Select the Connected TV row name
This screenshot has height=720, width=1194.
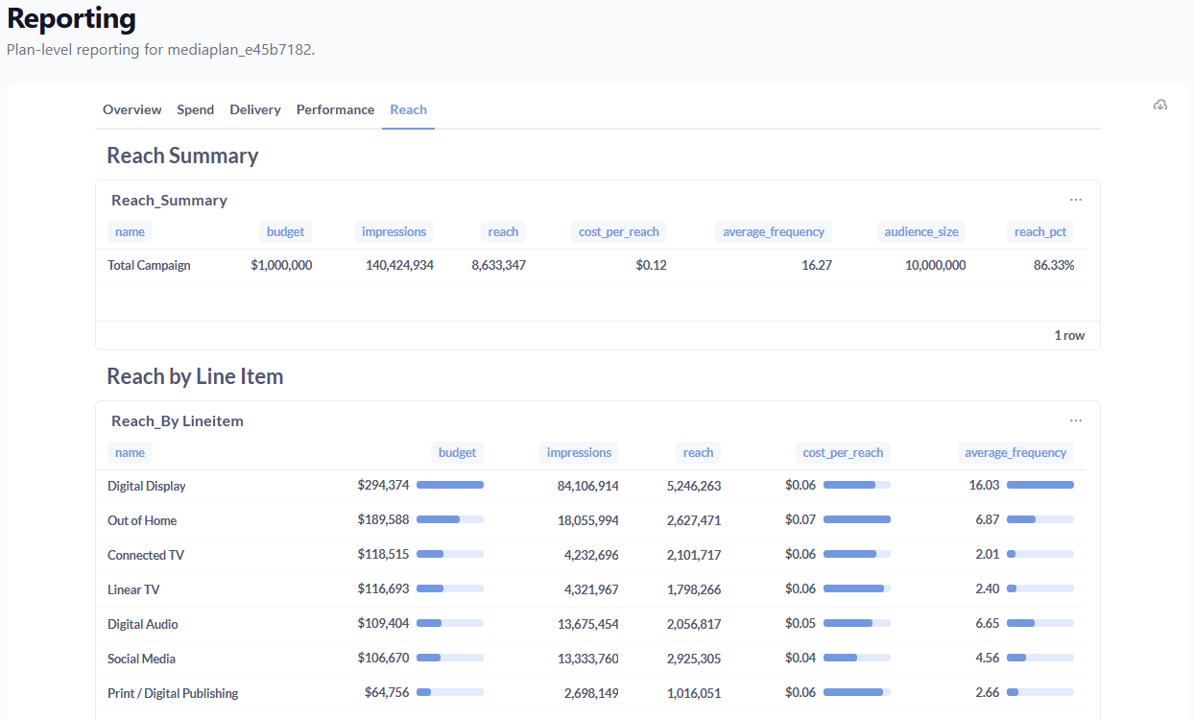(145, 555)
